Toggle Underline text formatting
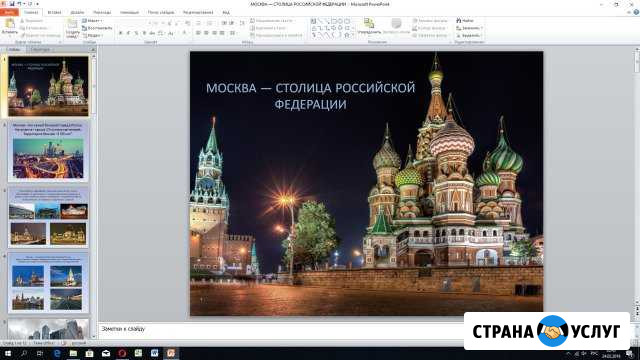The image size is (640, 360). (x=136, y=33)
